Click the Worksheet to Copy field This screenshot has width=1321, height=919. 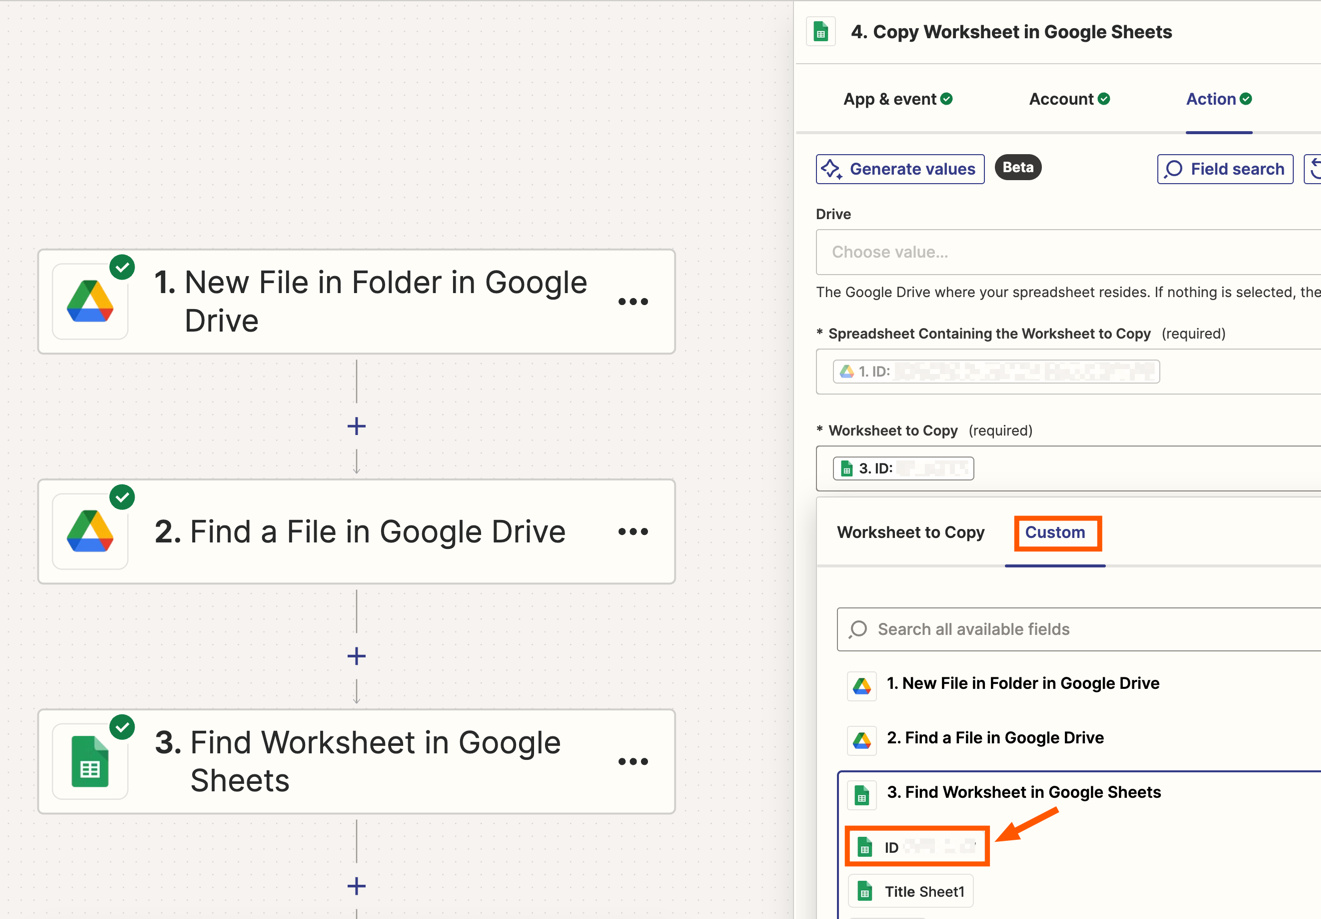(1068, 469)
